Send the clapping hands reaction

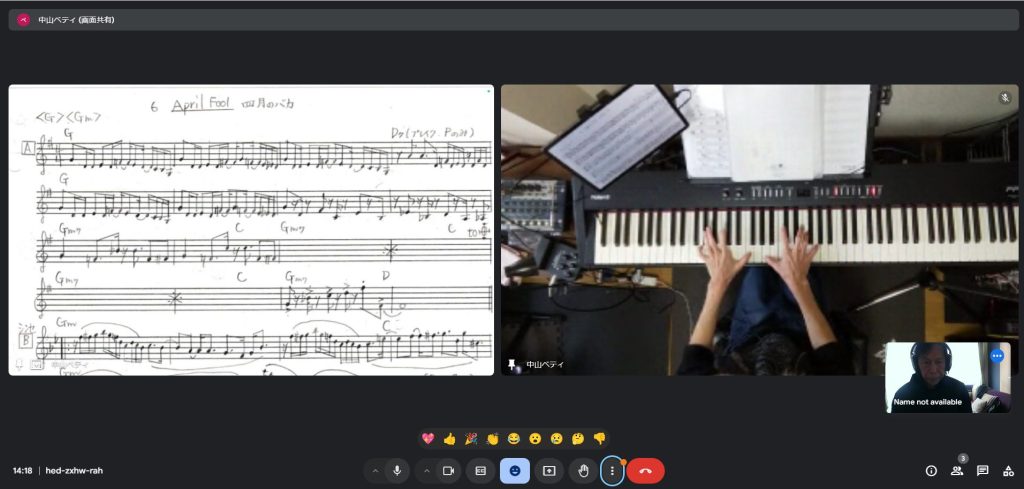(x=492, y=439)
